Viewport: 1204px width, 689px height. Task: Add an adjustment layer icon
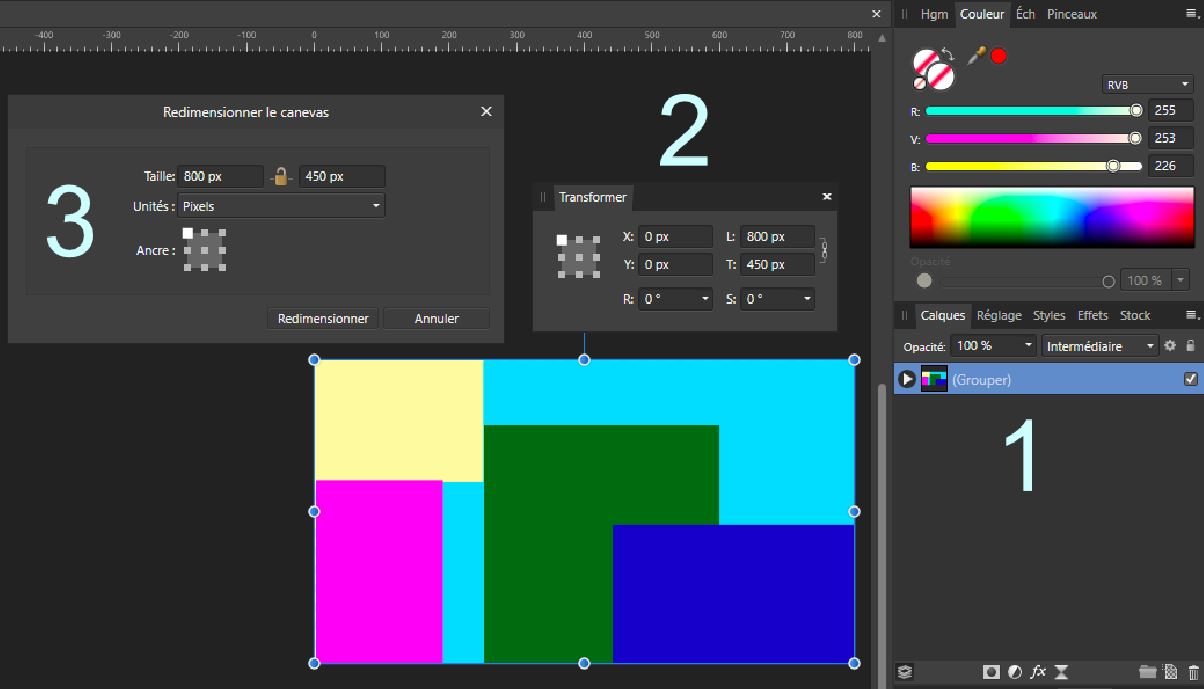1014,672
